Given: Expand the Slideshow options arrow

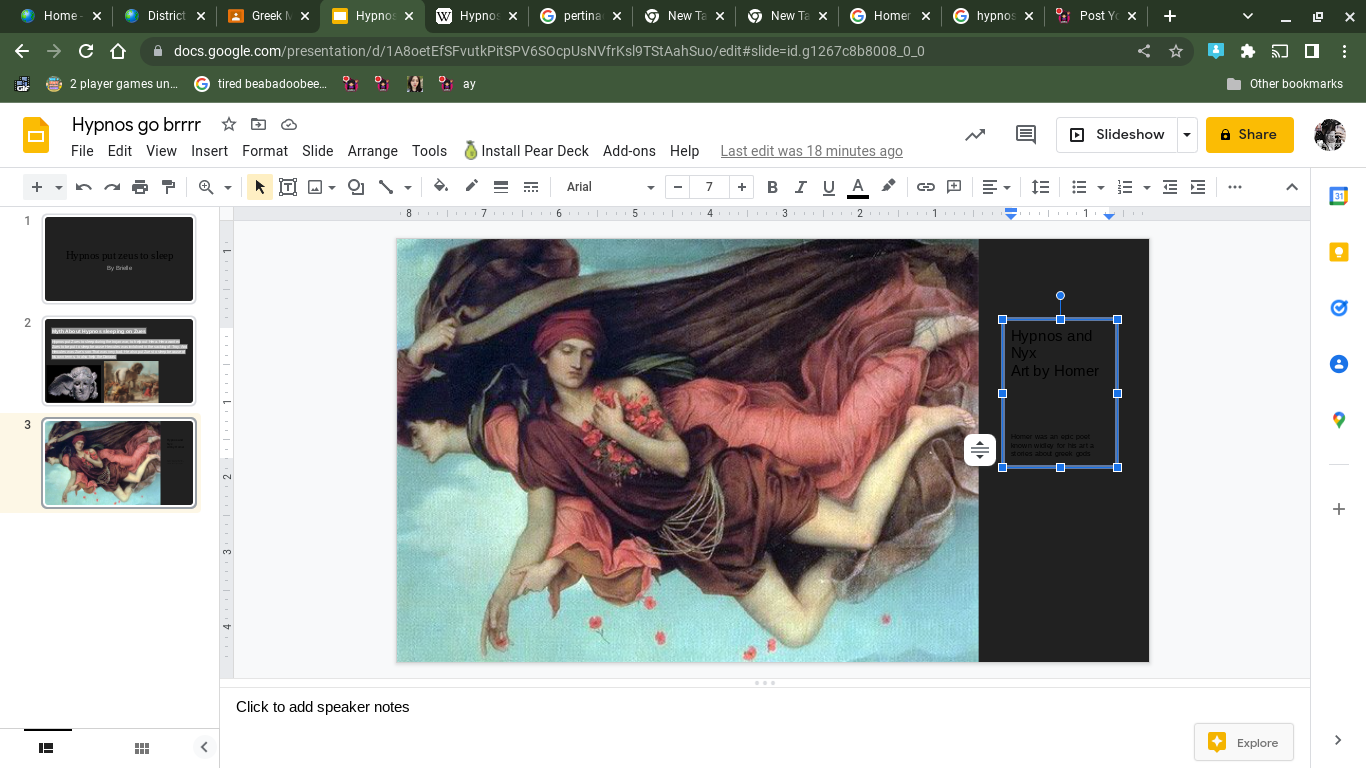Looking at the screenshot, I should click(x=1187, y=135).
